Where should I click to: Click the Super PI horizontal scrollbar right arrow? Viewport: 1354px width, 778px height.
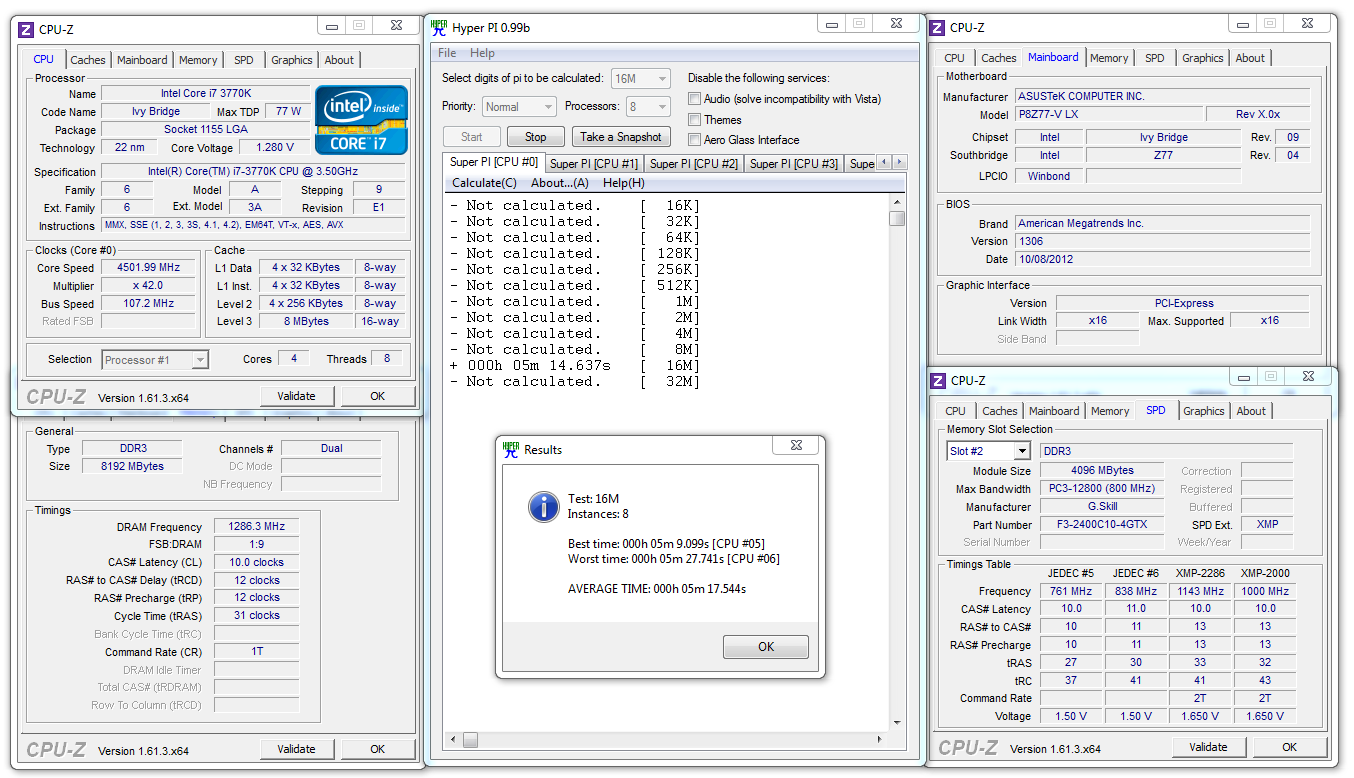[x=880, y=740]
